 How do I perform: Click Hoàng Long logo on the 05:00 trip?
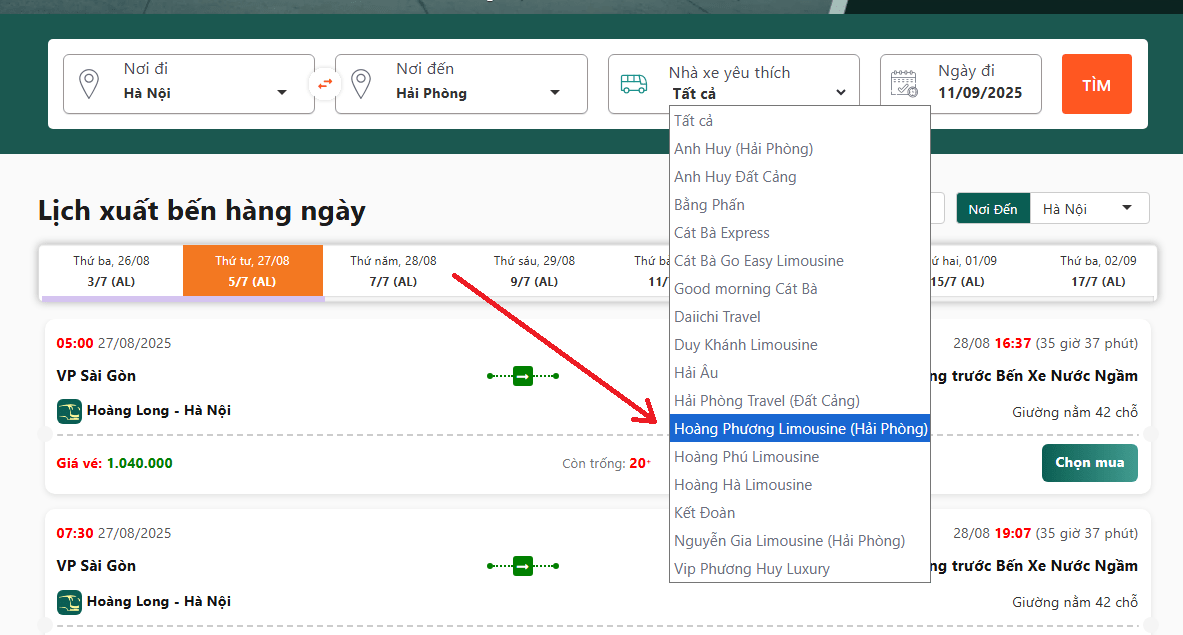(69, 411)
